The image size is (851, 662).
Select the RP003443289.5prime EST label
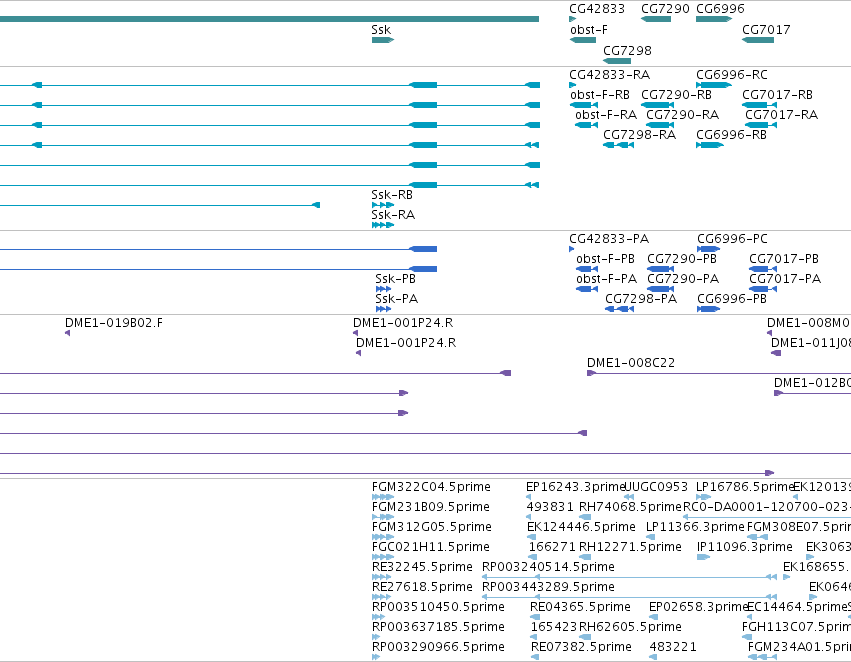[x=548, y=587]
